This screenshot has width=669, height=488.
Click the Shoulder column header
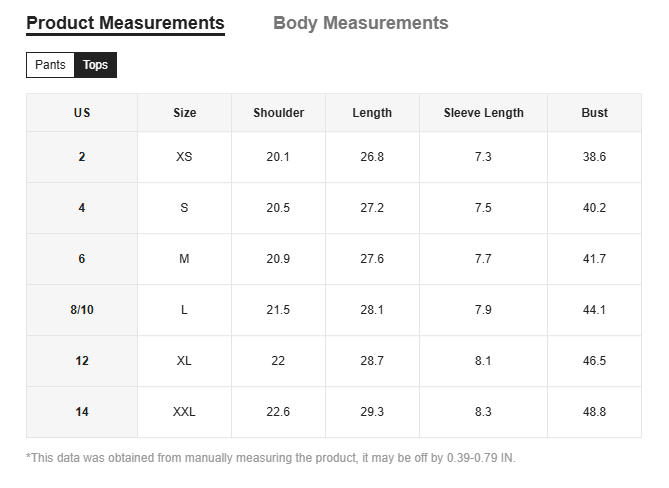(278, 113)
